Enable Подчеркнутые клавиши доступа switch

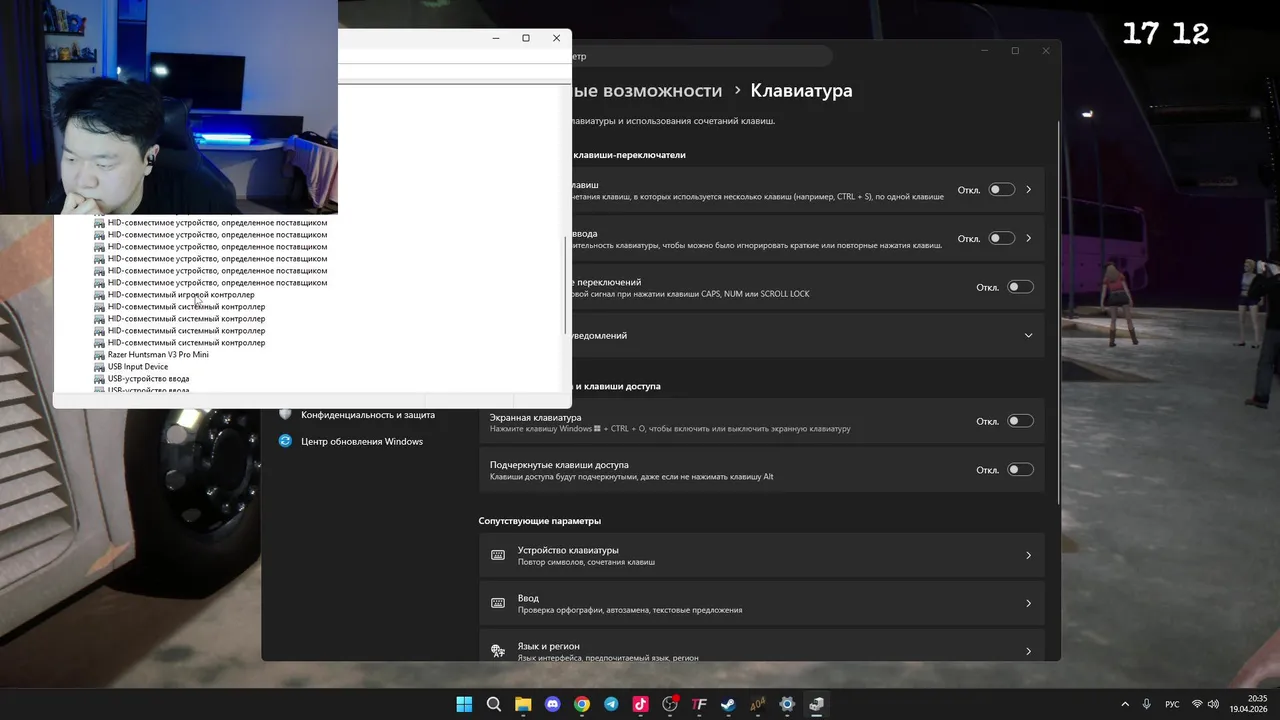pyautogui.click(x=1020, y=469)
